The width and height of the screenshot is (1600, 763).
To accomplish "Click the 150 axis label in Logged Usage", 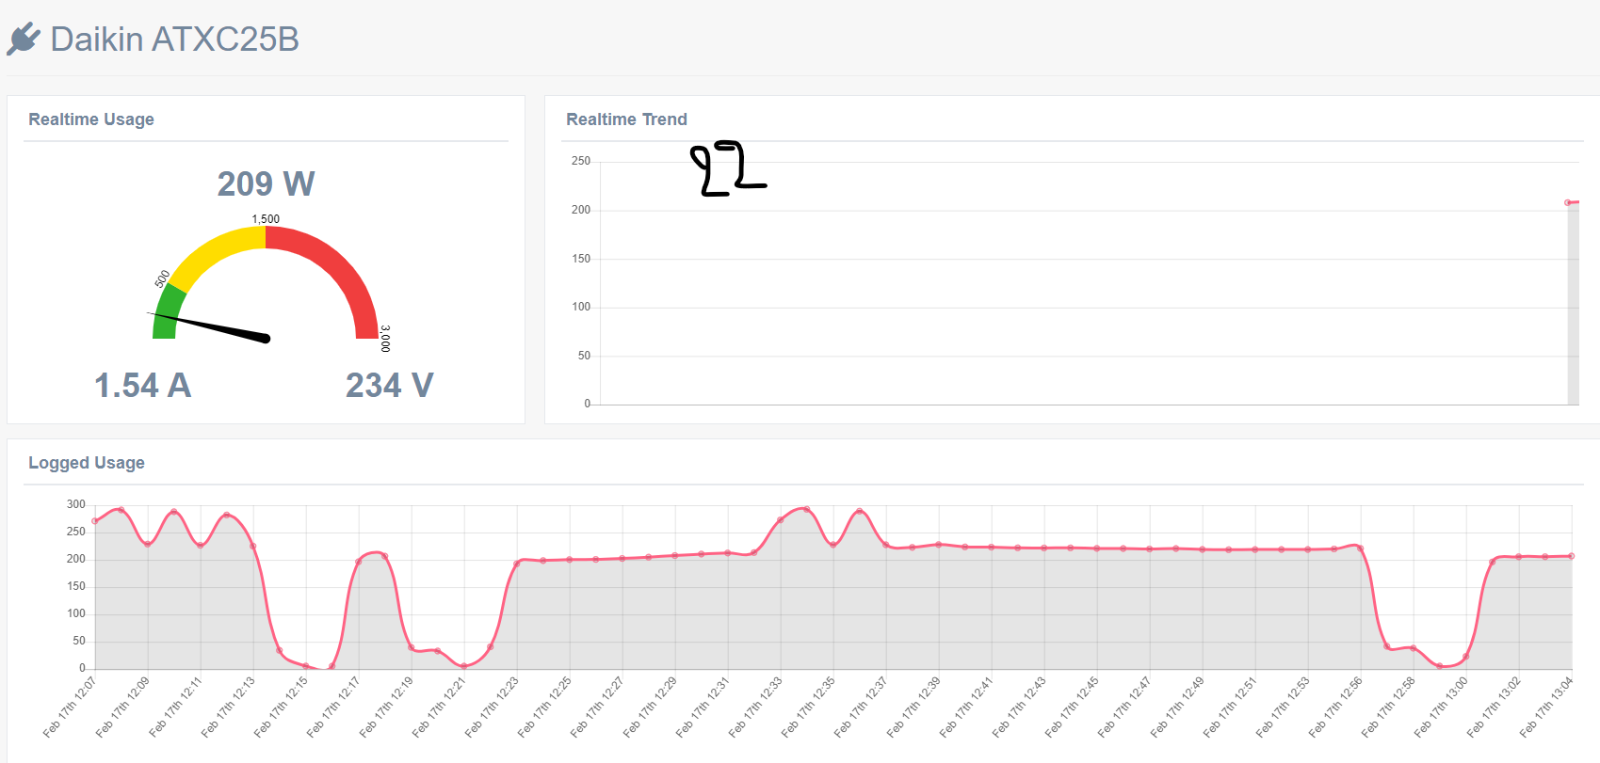I will pos(76,586).
